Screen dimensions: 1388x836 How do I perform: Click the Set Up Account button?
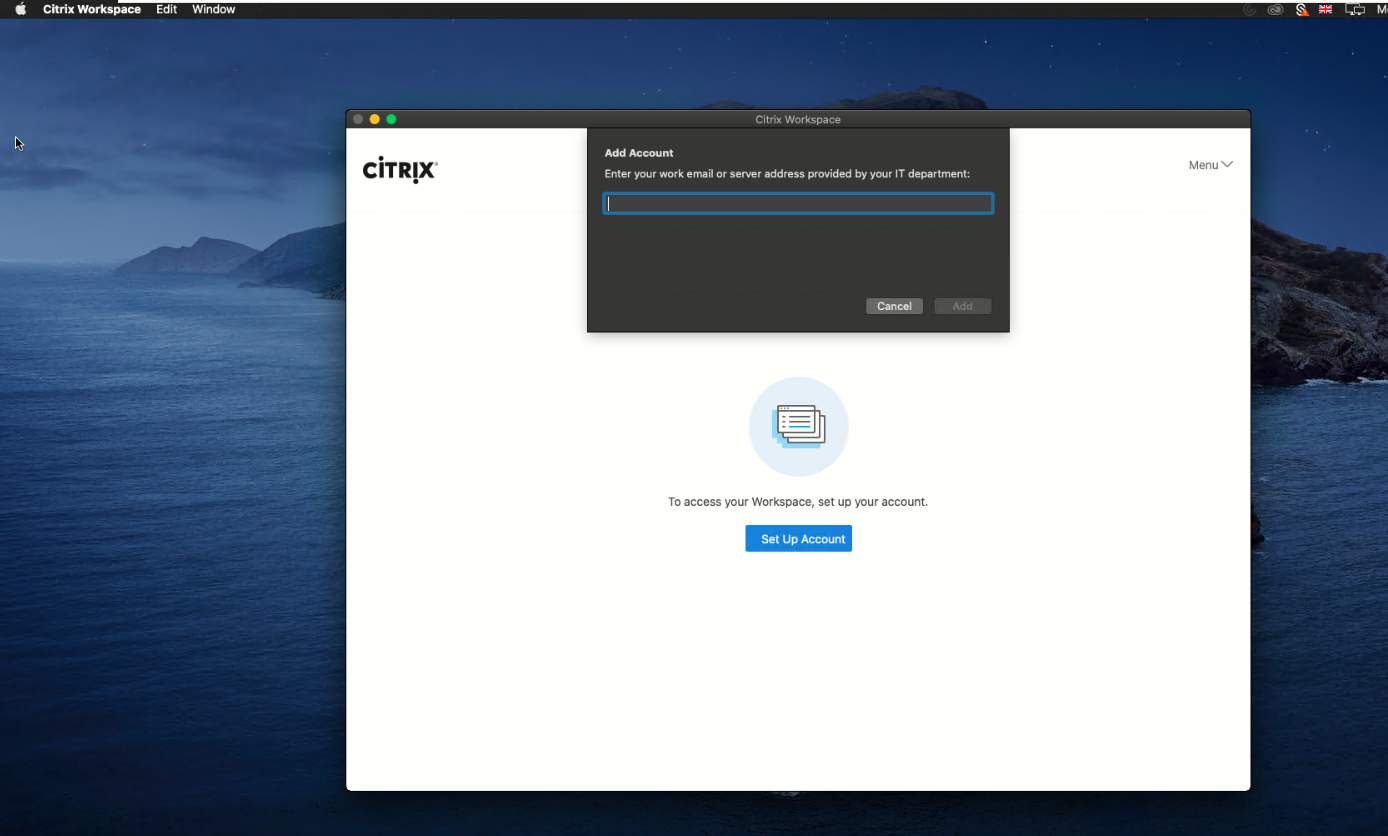point(798,539)
